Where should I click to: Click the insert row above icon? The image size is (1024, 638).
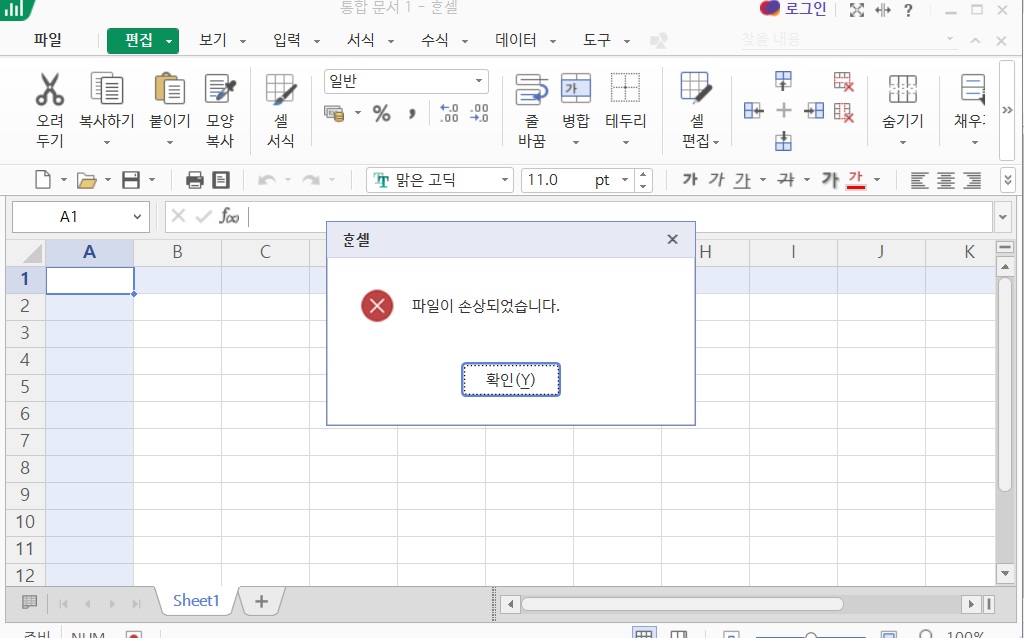click(x=783, y=81)
